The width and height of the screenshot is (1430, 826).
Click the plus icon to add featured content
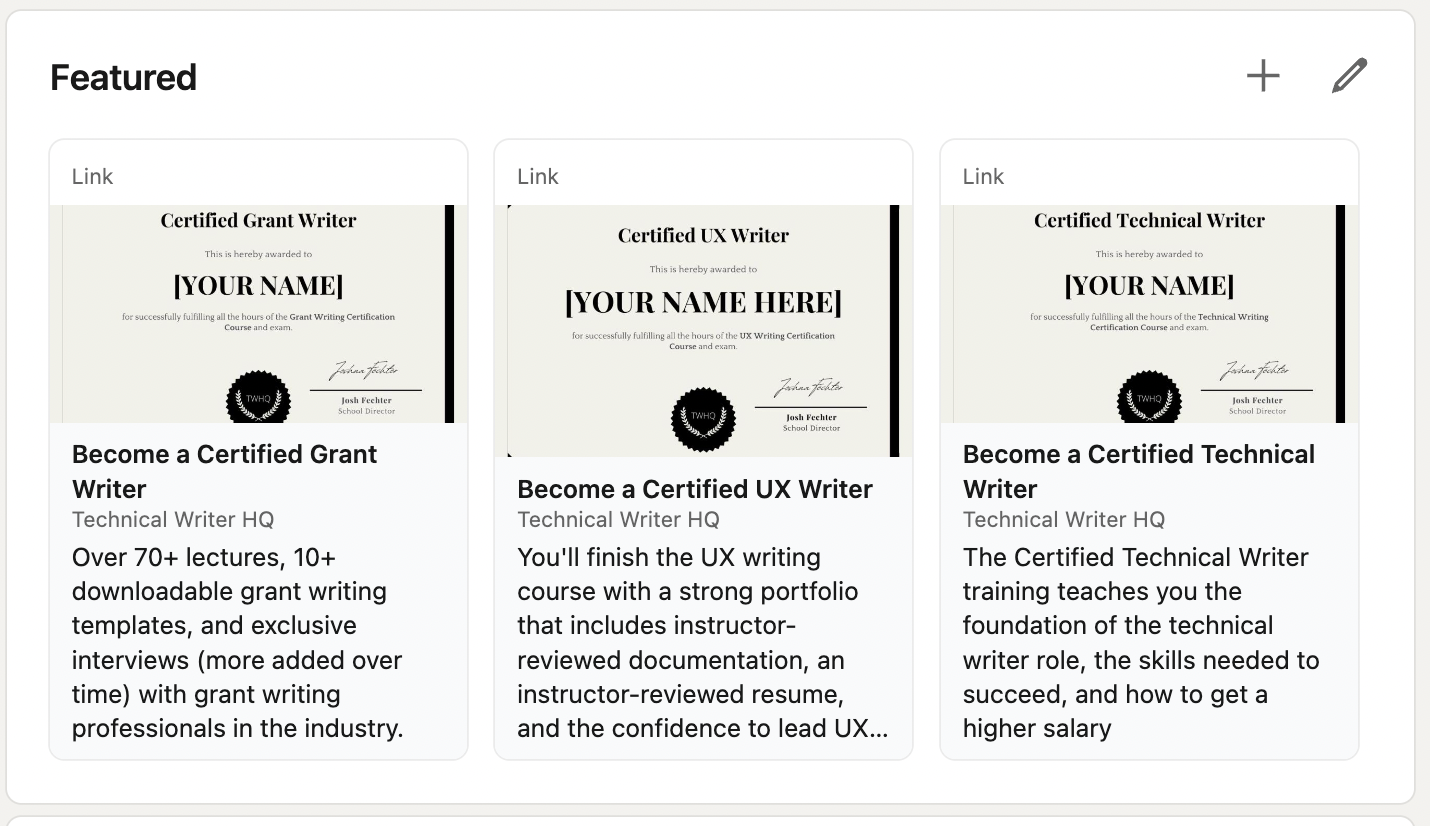pyautogui.click(x=1263, y=75)
